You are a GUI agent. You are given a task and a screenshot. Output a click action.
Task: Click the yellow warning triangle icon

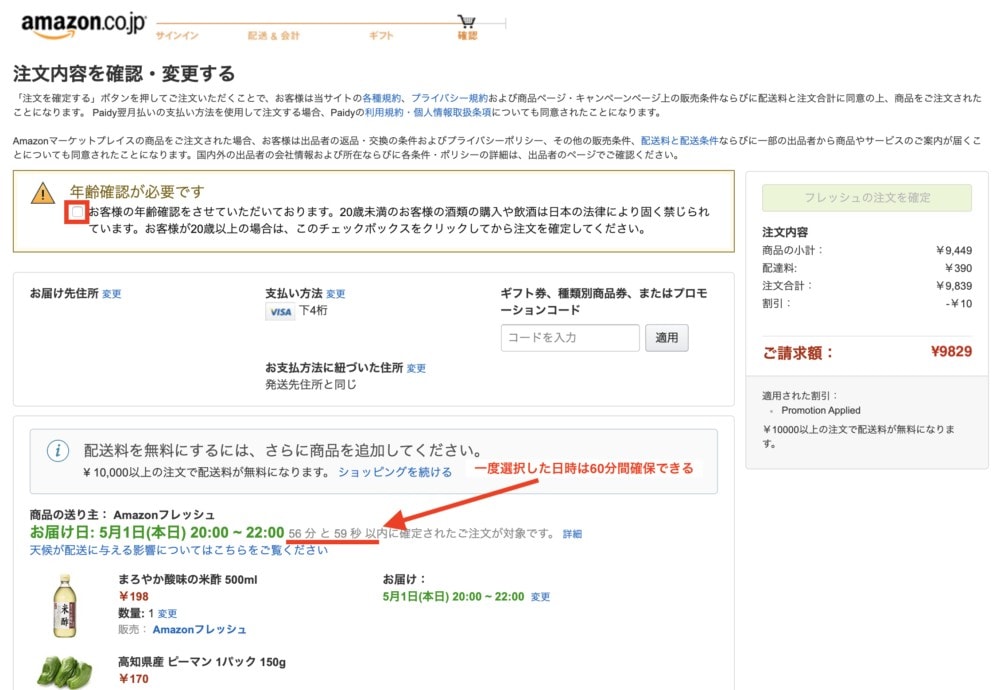pyautogui.click(x=43, y=193)
